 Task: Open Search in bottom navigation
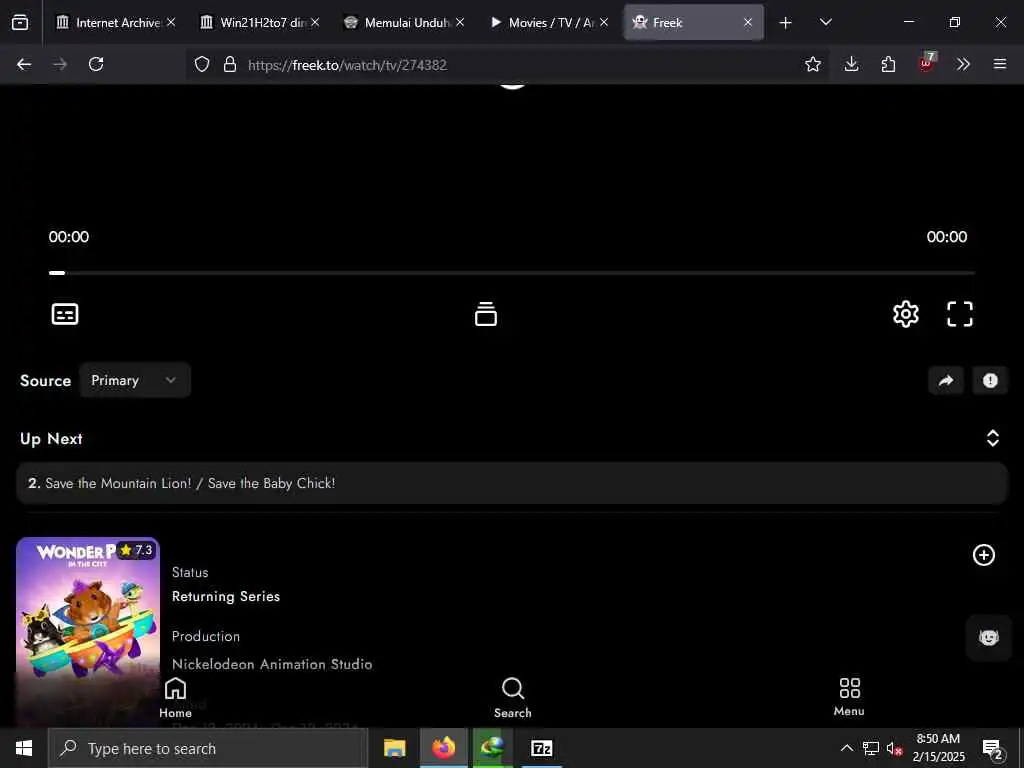pyautogui.click(x=513, y=697)
